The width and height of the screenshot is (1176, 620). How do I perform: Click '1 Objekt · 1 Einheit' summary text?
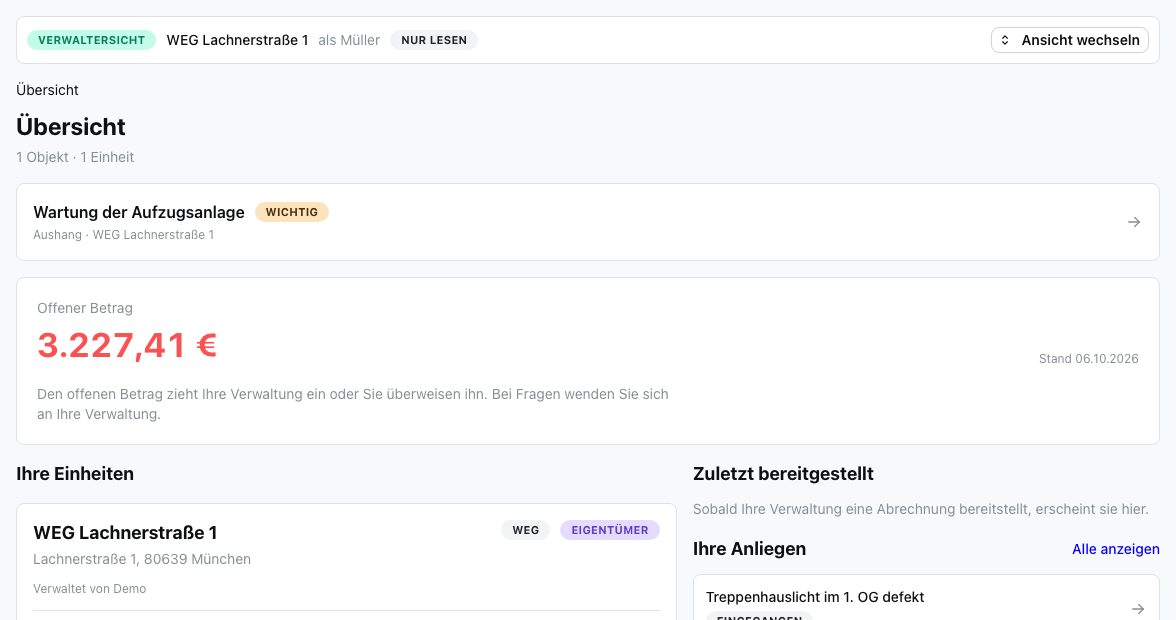click(x=75, y=157)
